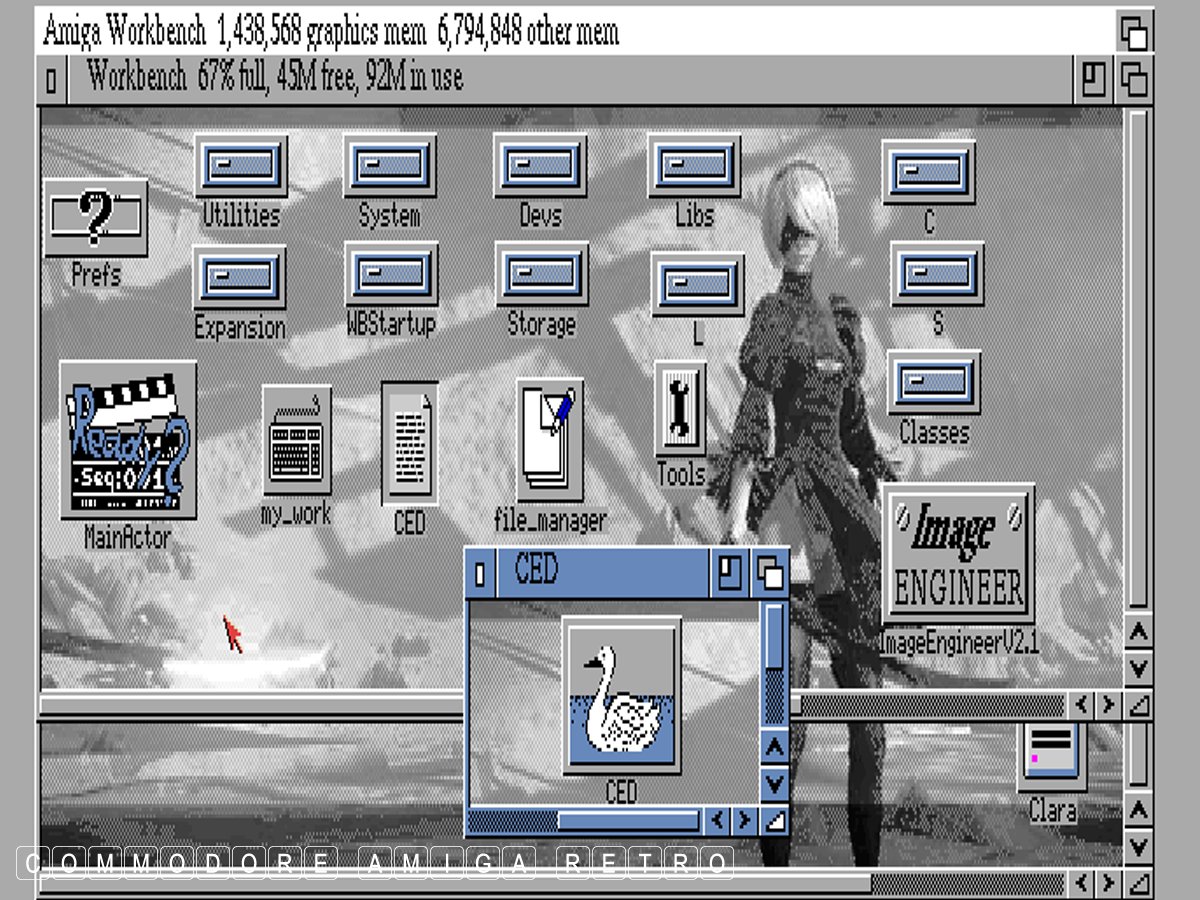
Task: Click the CED window vertical scrollbar
Action: (x=775, y=663)
